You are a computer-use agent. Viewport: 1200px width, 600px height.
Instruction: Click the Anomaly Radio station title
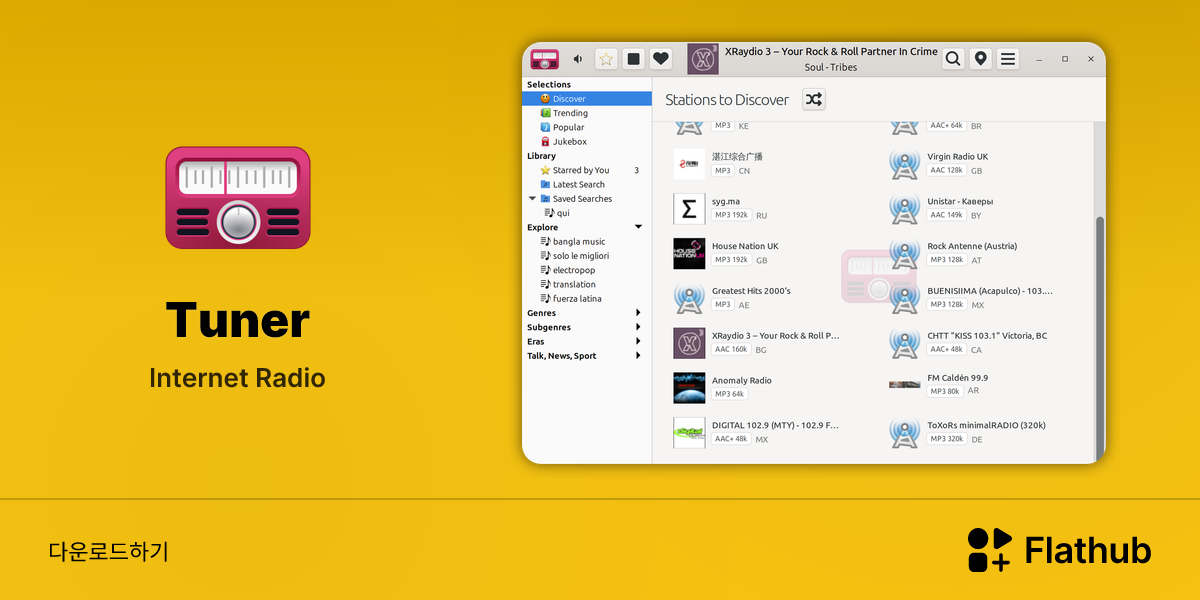coord(741,381)
